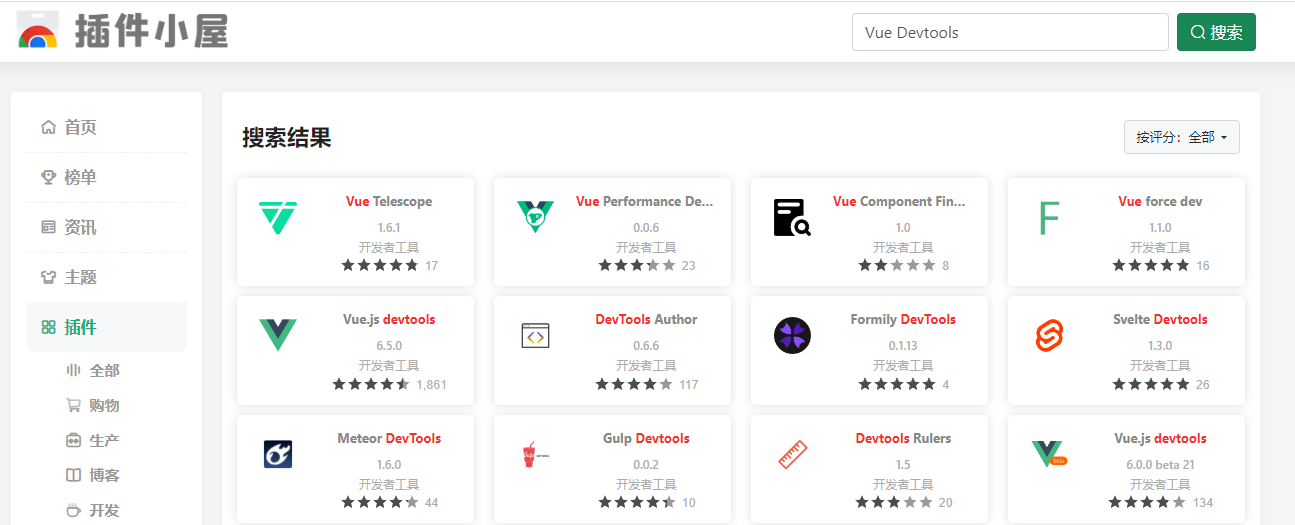Click the shirt icon beside 主题
This screenshot has width=1295, height=525.
(x=48, y=277)
